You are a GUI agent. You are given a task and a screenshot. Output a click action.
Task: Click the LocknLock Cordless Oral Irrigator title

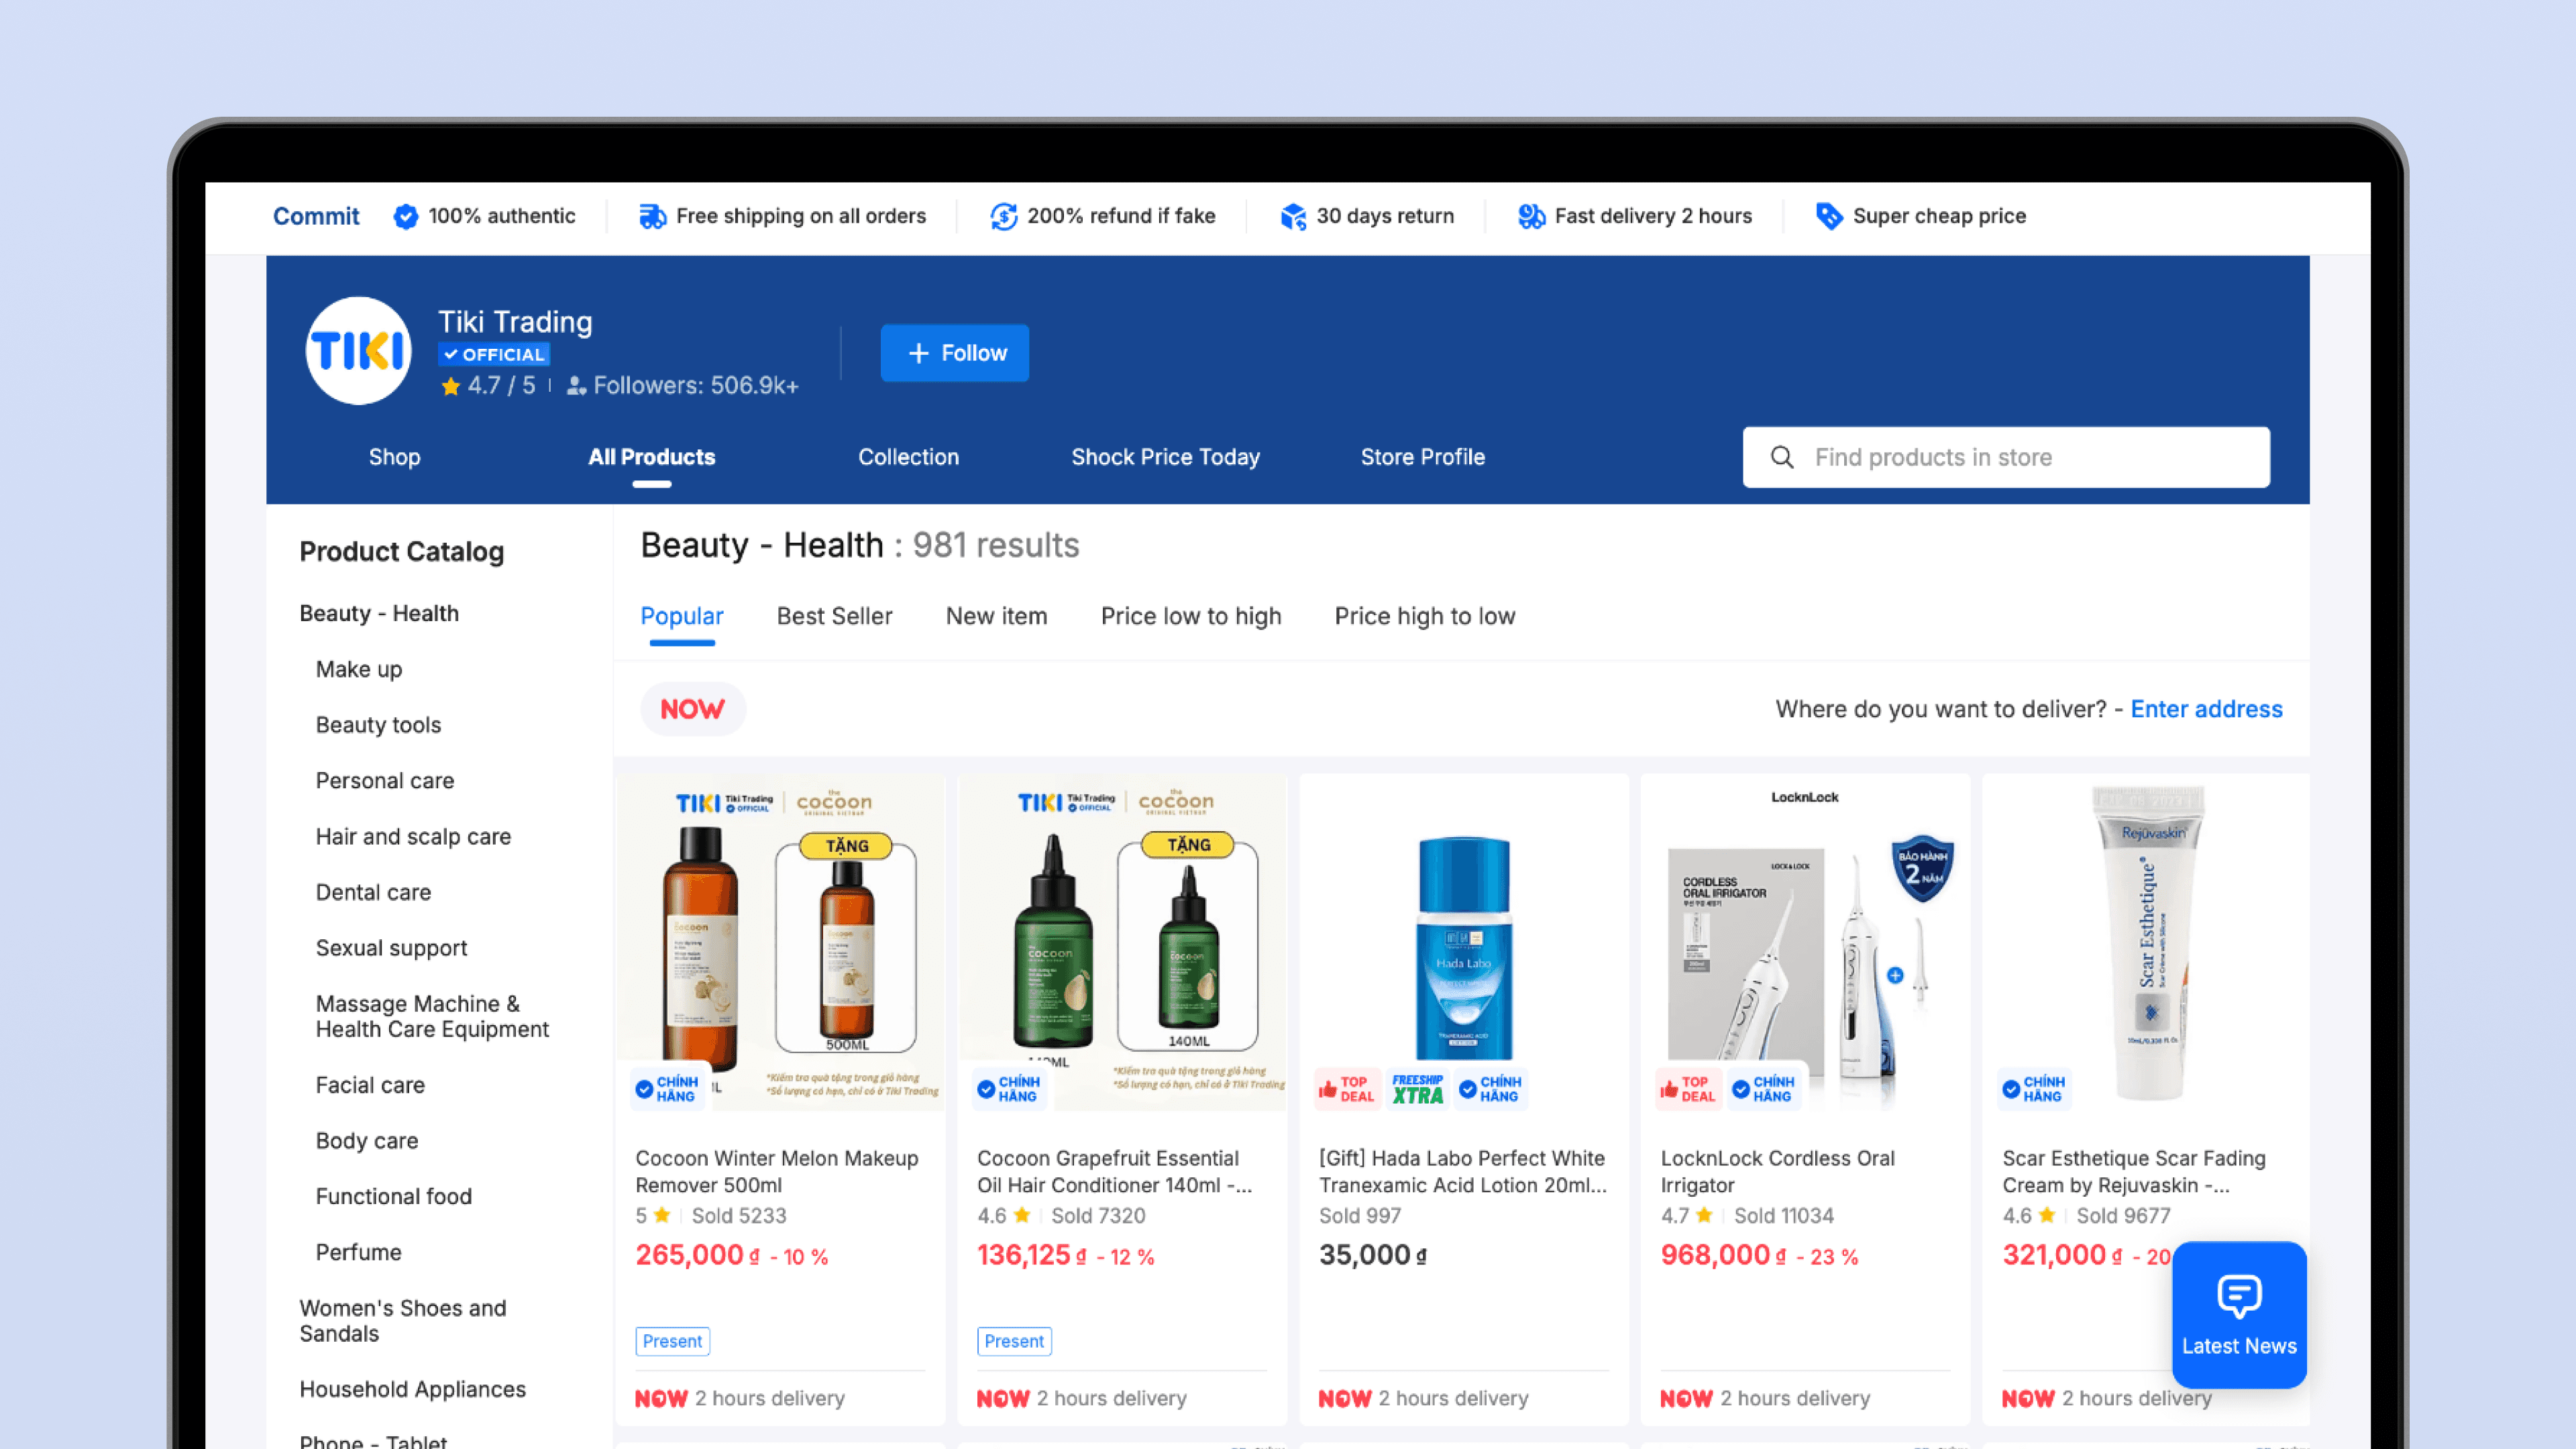1778,1171
